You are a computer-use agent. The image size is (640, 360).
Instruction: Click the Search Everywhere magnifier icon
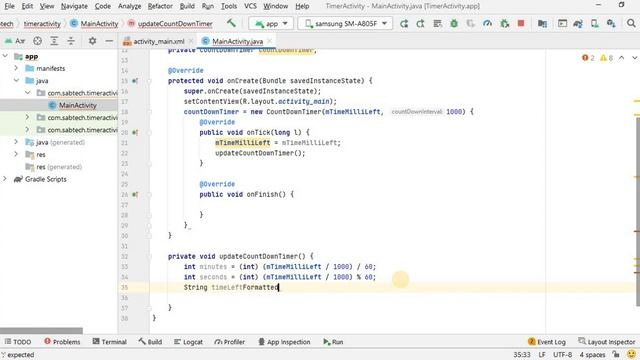[631, 24]
